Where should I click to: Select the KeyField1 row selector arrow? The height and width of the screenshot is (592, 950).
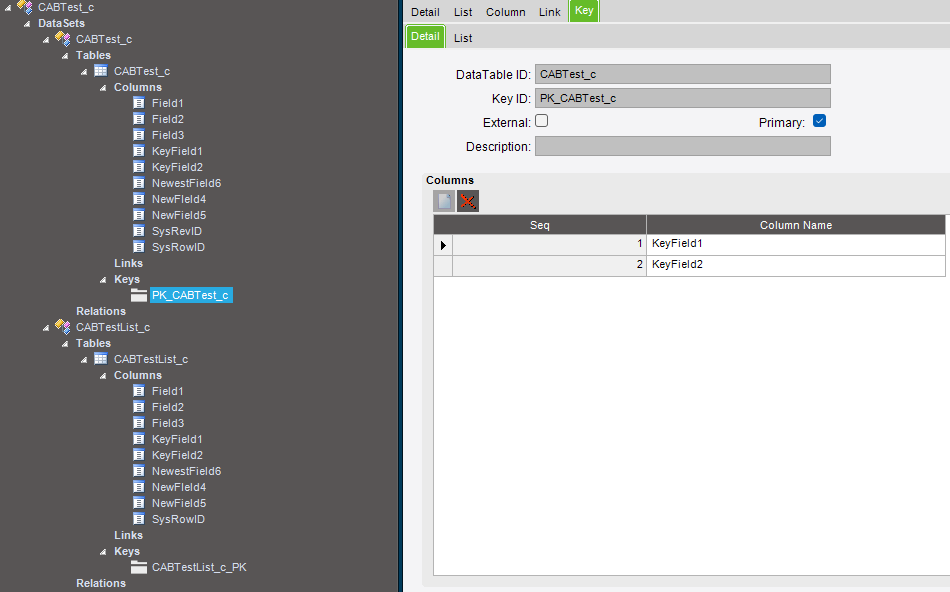[443, 245]
